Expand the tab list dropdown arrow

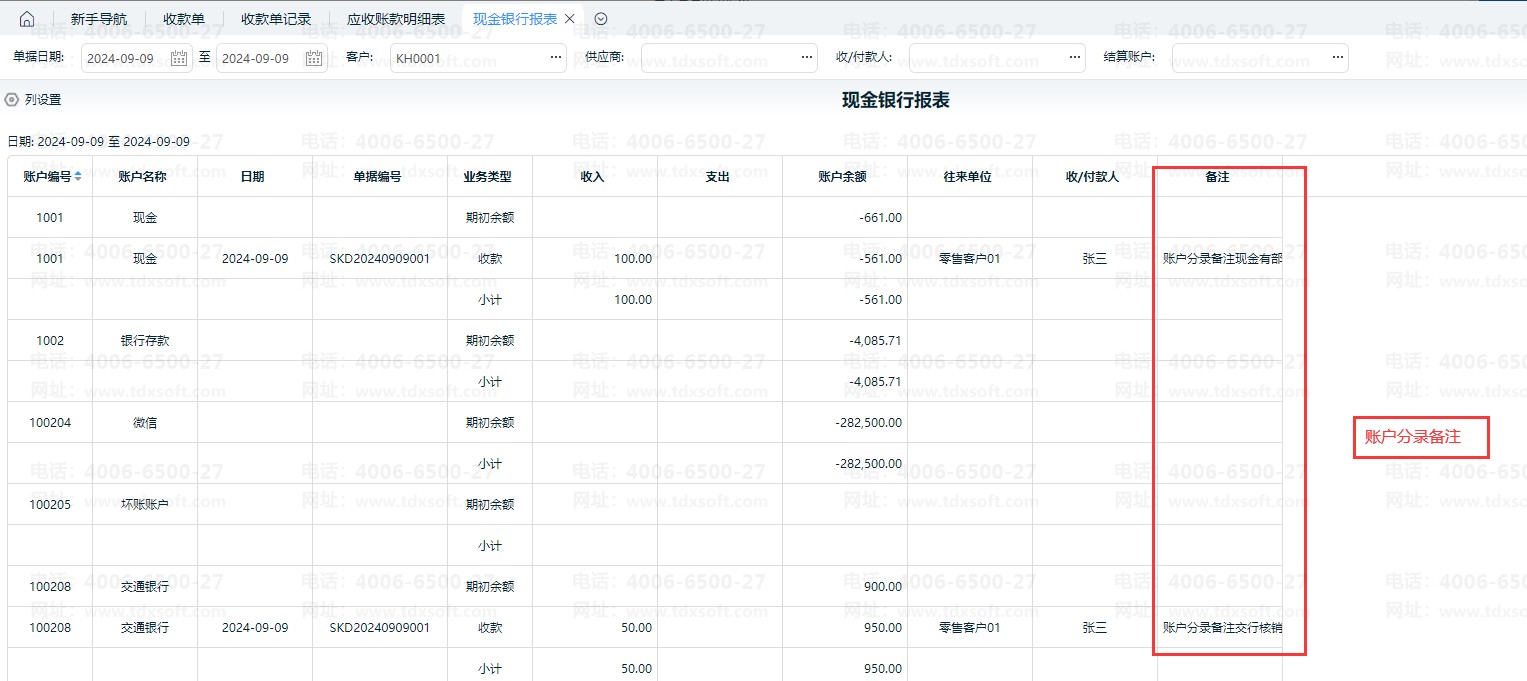tap(601, 19)
